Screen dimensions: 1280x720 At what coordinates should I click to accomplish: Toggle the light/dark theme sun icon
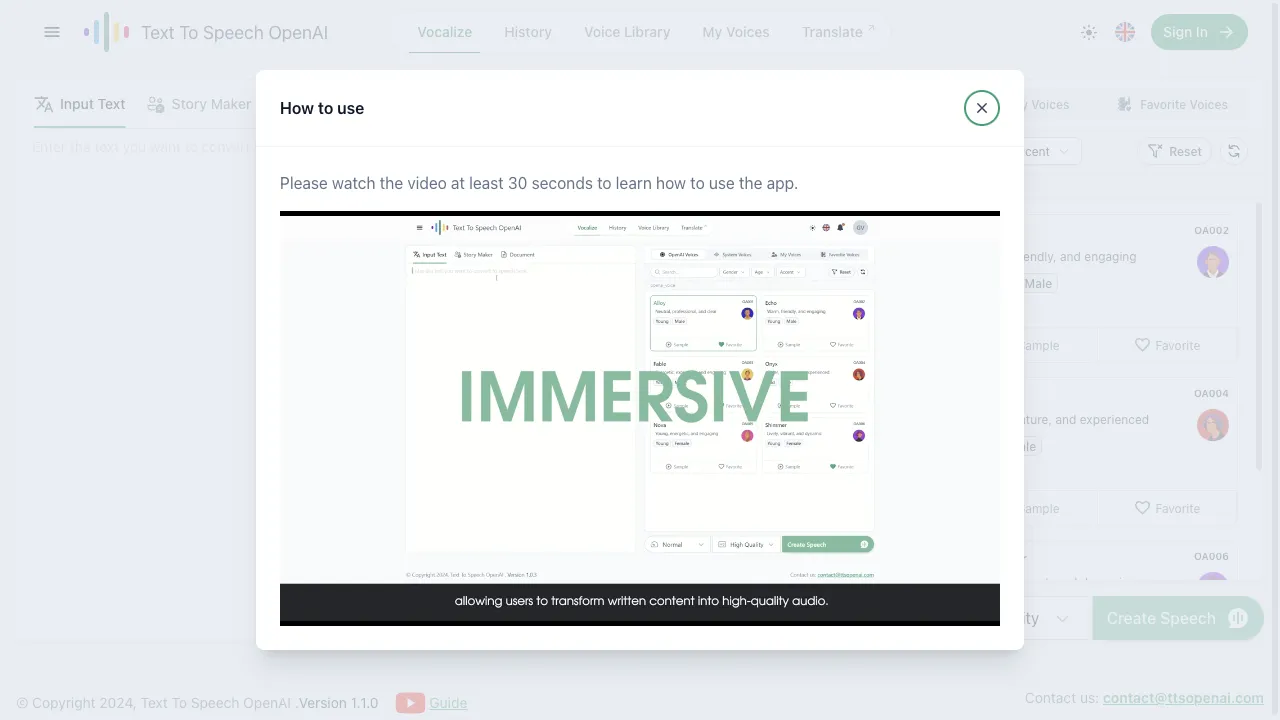coord(1089,32)
